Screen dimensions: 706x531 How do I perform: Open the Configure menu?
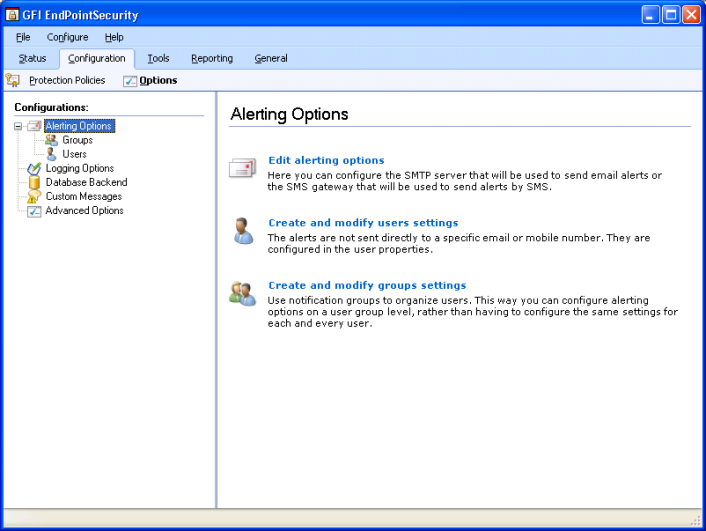pyautogui.click(x=68, y=37)
